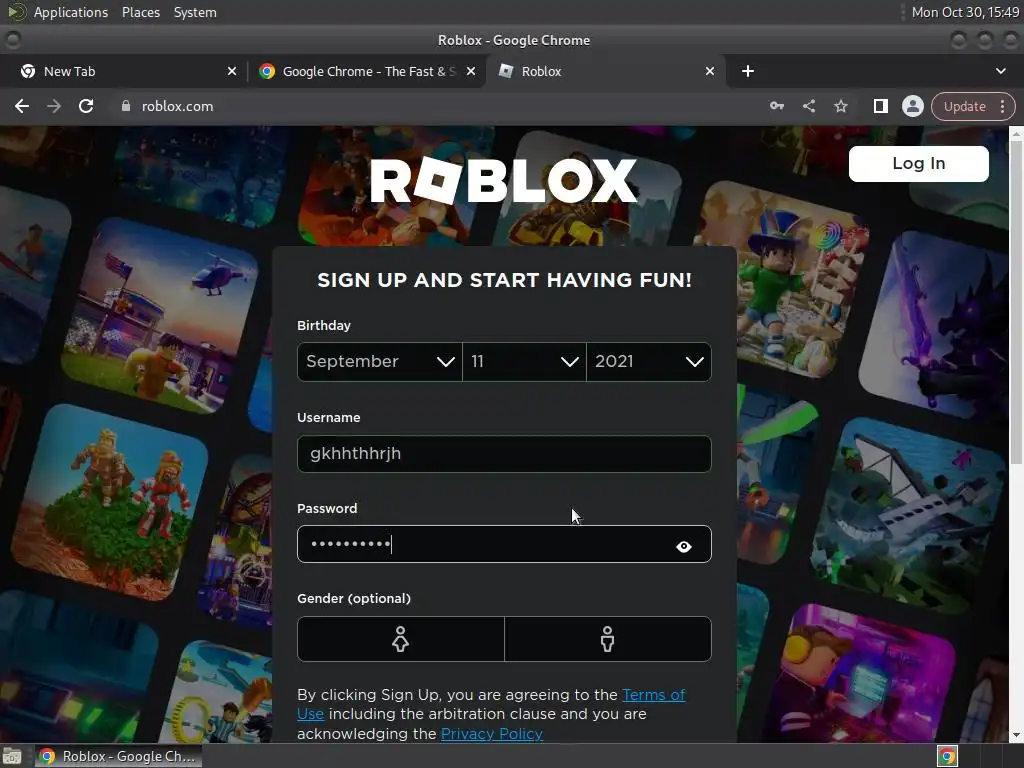Click the clock showing Mon Oct 30
The width and height of the screenshot is (1024, 768).
[x=965, y=12]
